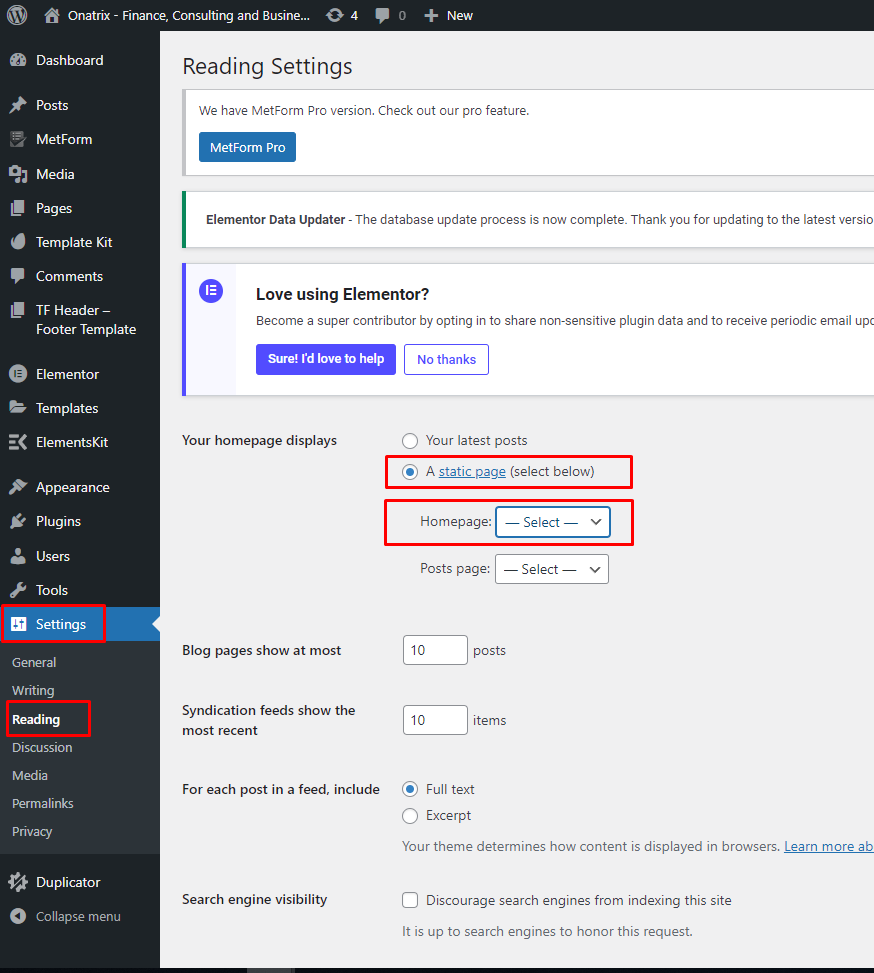This screenshot has height=973, width=874.
Task: Click the Duplicator gear icon
Action: [18, 882]
